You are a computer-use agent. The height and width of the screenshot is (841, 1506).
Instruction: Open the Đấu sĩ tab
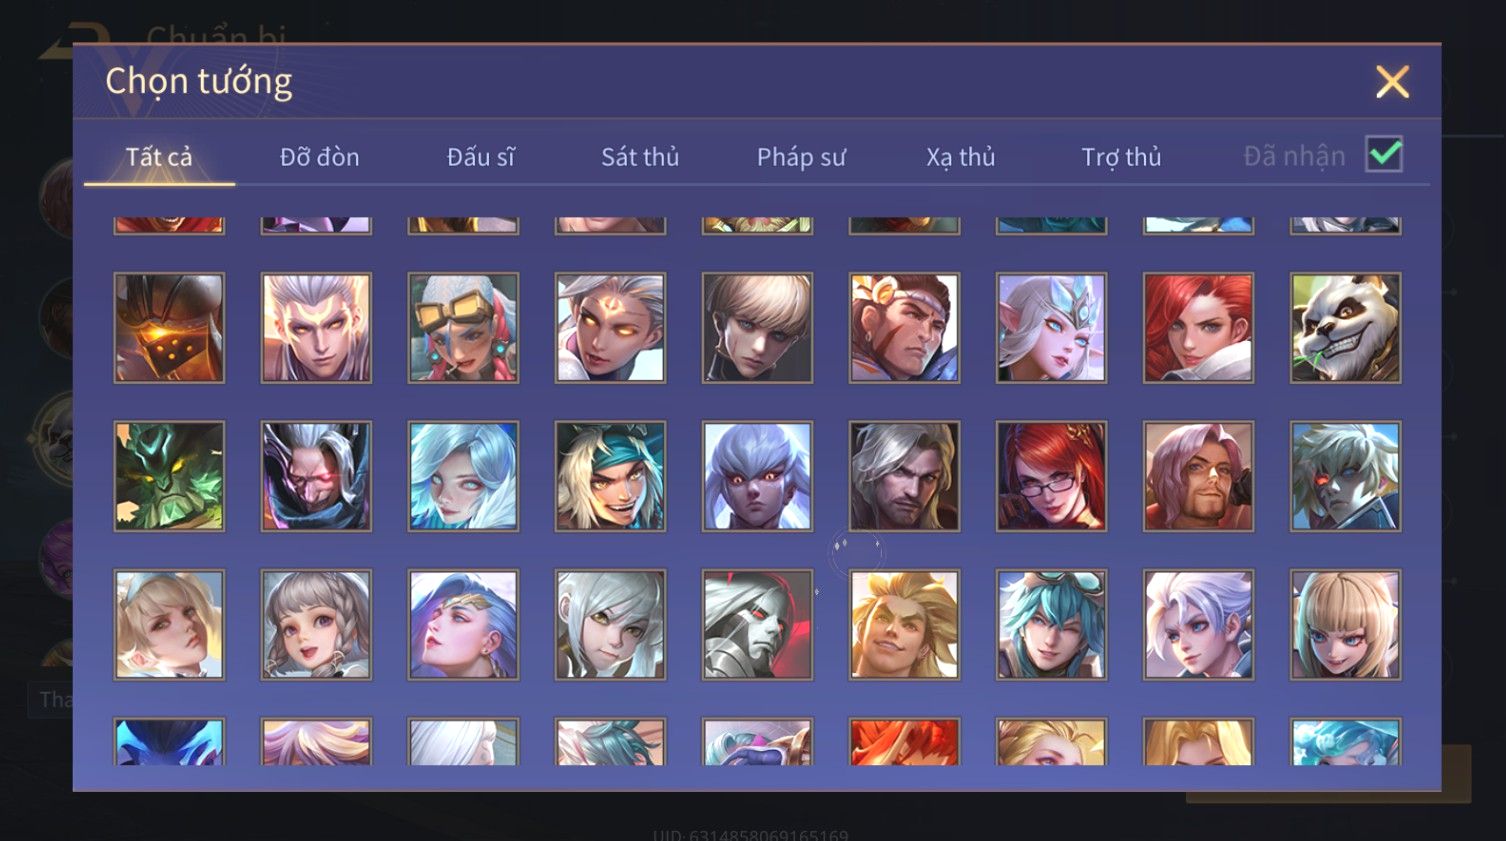point(480,157)
